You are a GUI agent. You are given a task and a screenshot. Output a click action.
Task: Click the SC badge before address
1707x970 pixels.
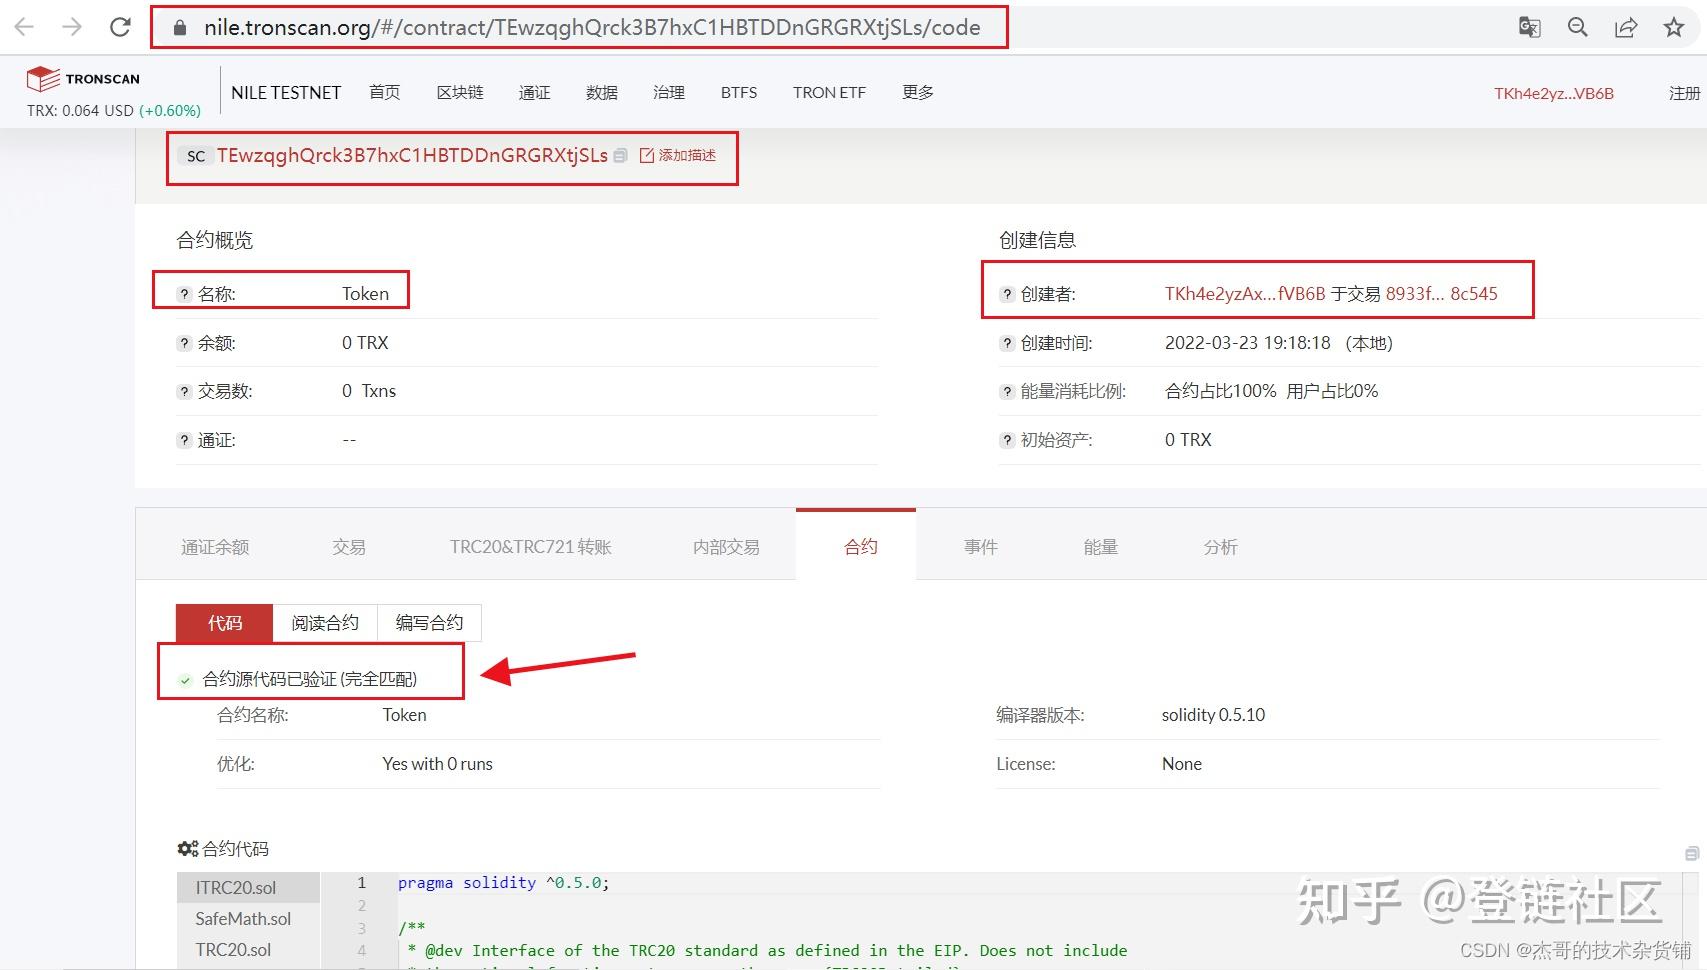pyautogui.click(x=196, y=156)
